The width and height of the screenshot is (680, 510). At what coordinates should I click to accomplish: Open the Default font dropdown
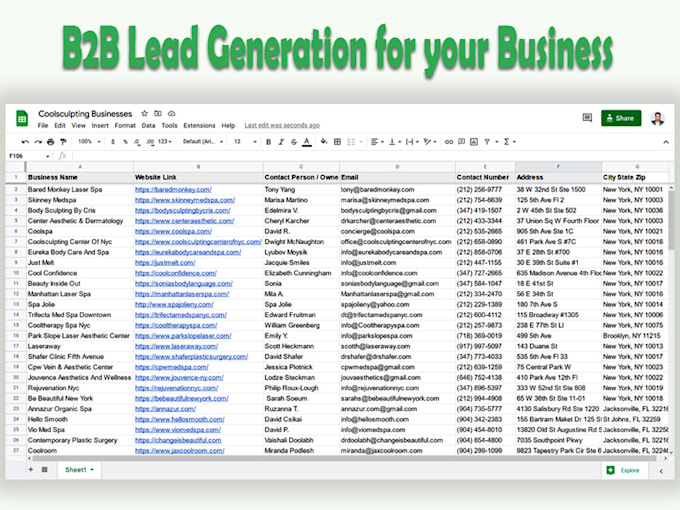click(x=203, y=142)
